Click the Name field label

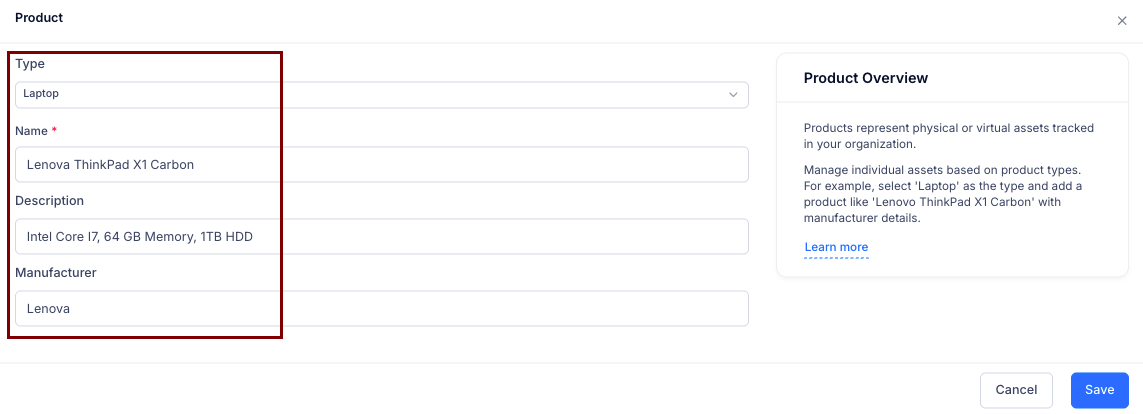pos(31,131)
